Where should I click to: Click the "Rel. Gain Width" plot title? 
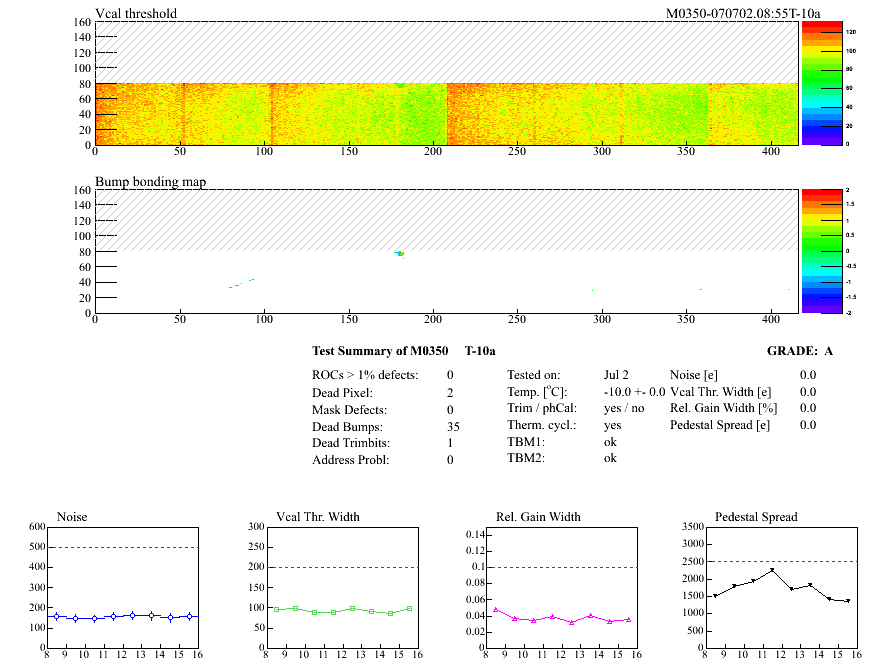tap(538, 517)
